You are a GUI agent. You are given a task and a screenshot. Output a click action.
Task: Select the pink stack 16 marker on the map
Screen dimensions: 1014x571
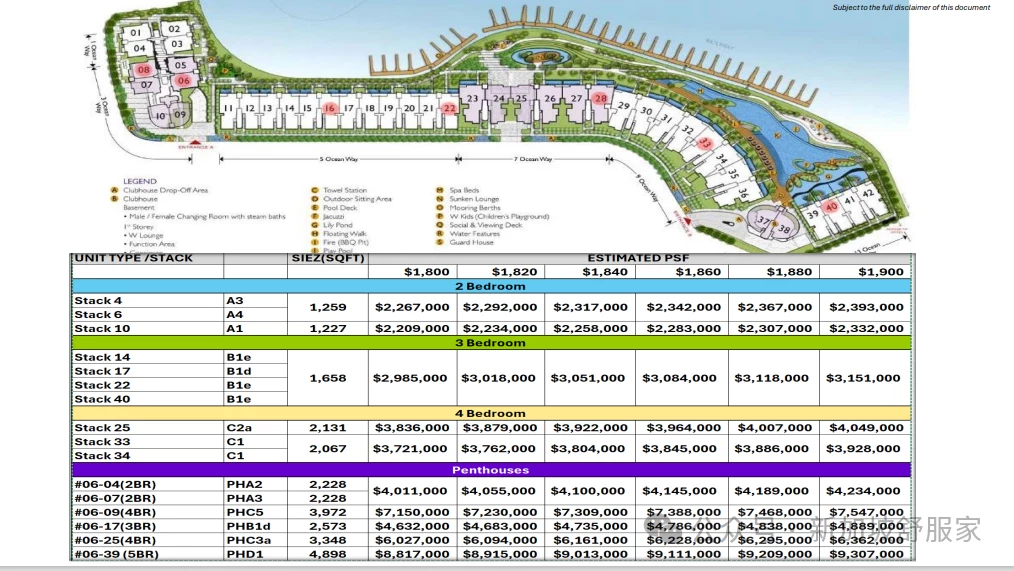[x=330, y=108]
